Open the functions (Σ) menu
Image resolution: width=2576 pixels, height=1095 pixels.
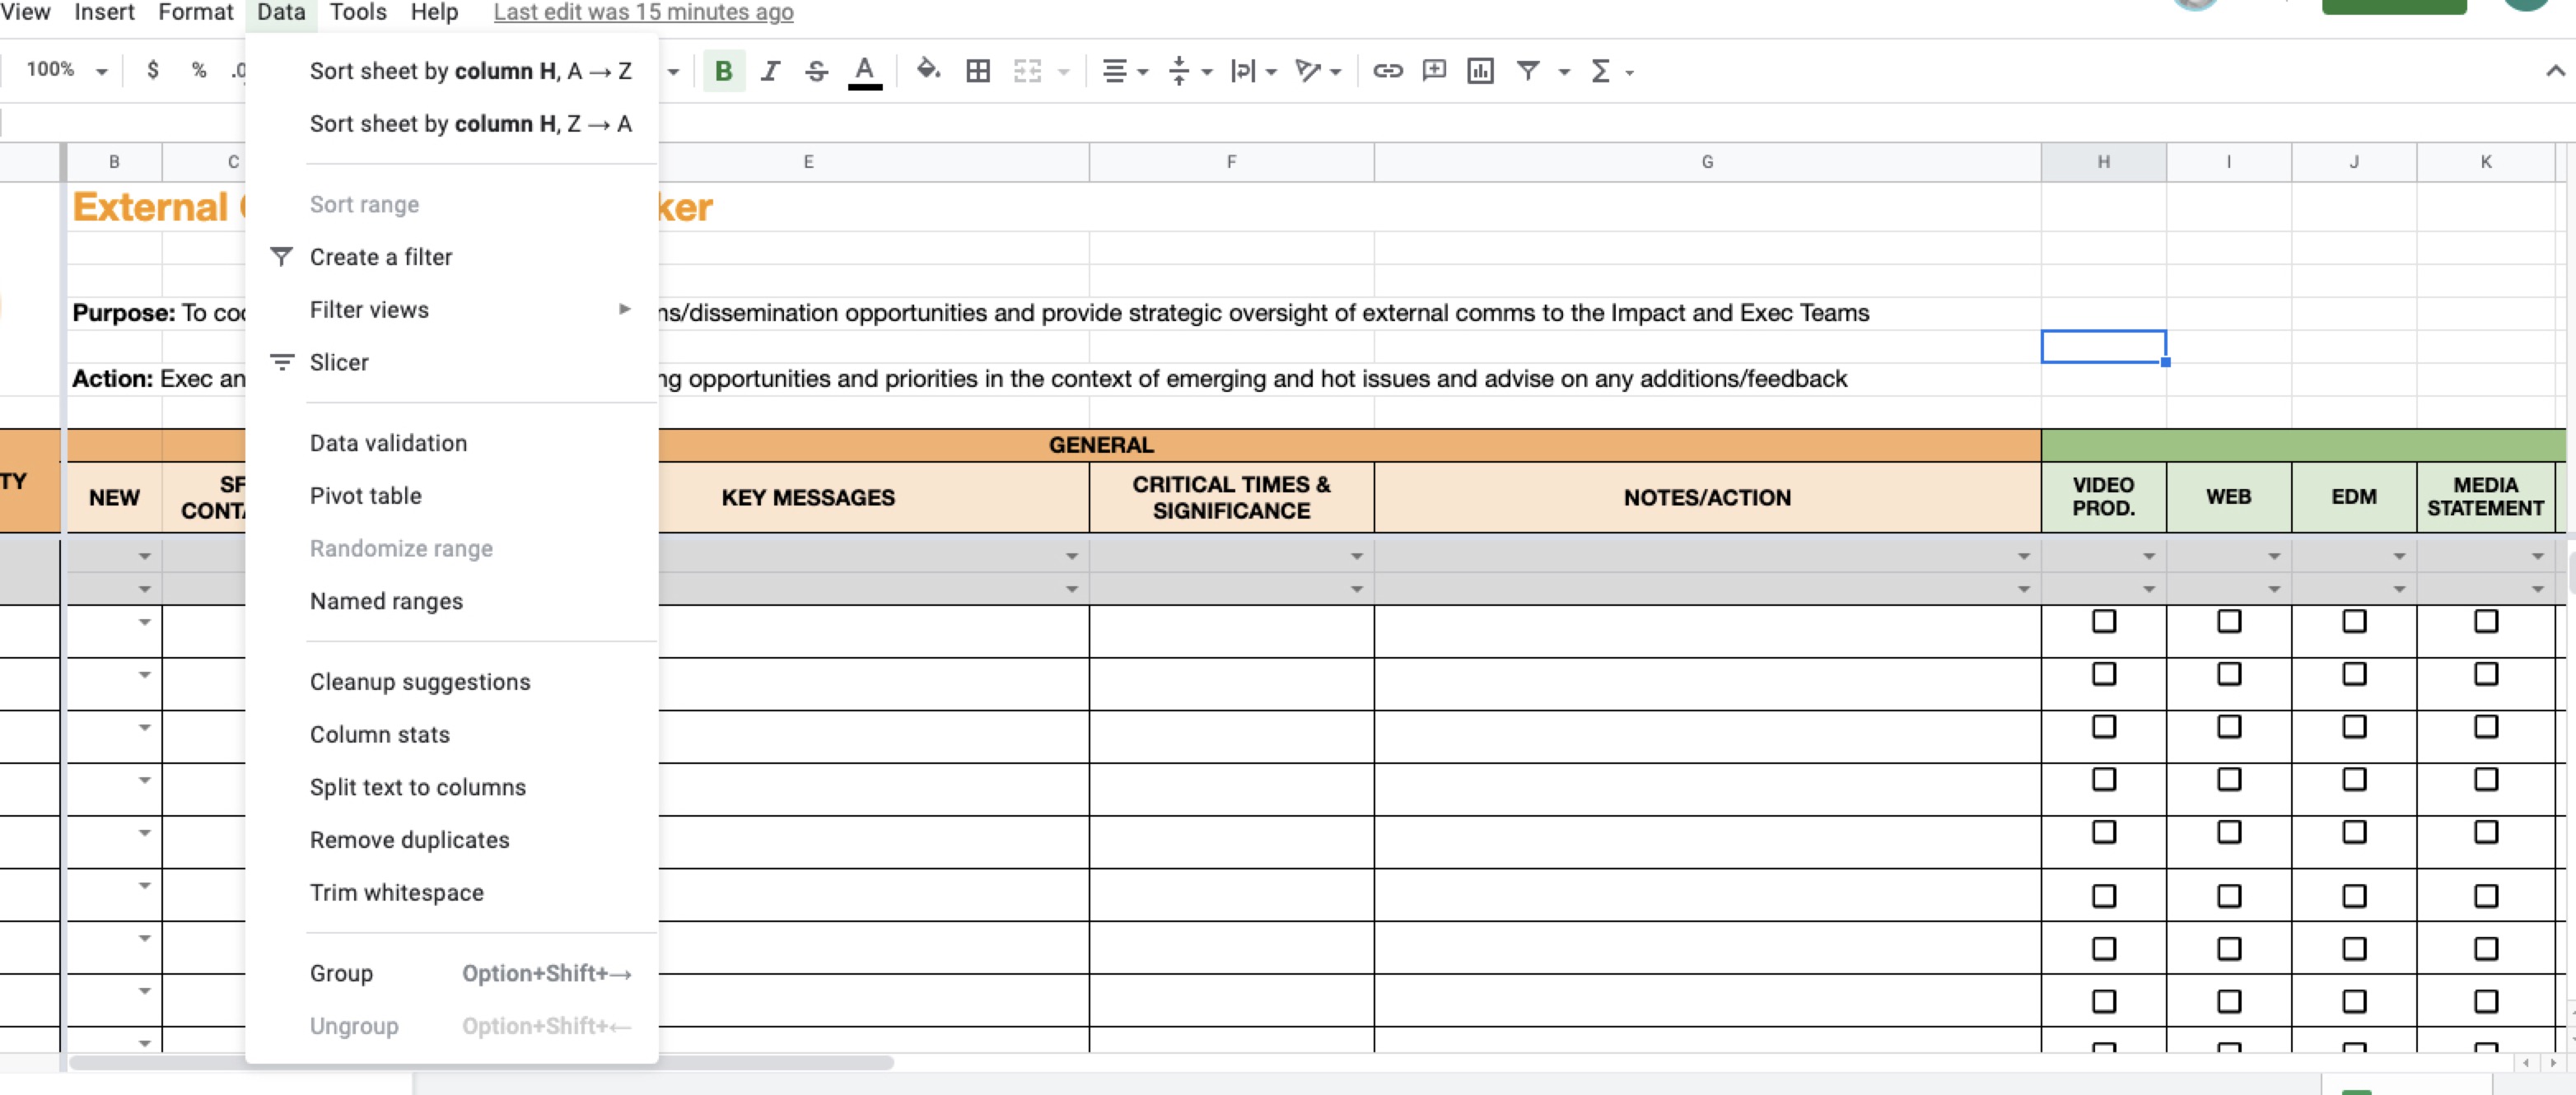(x=1601, y=70)
